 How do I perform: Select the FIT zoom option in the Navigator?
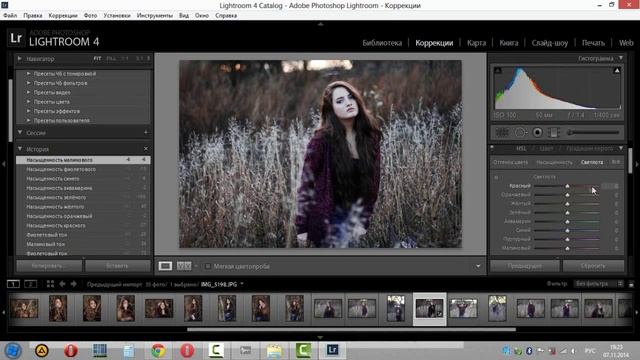click(97, 58)
